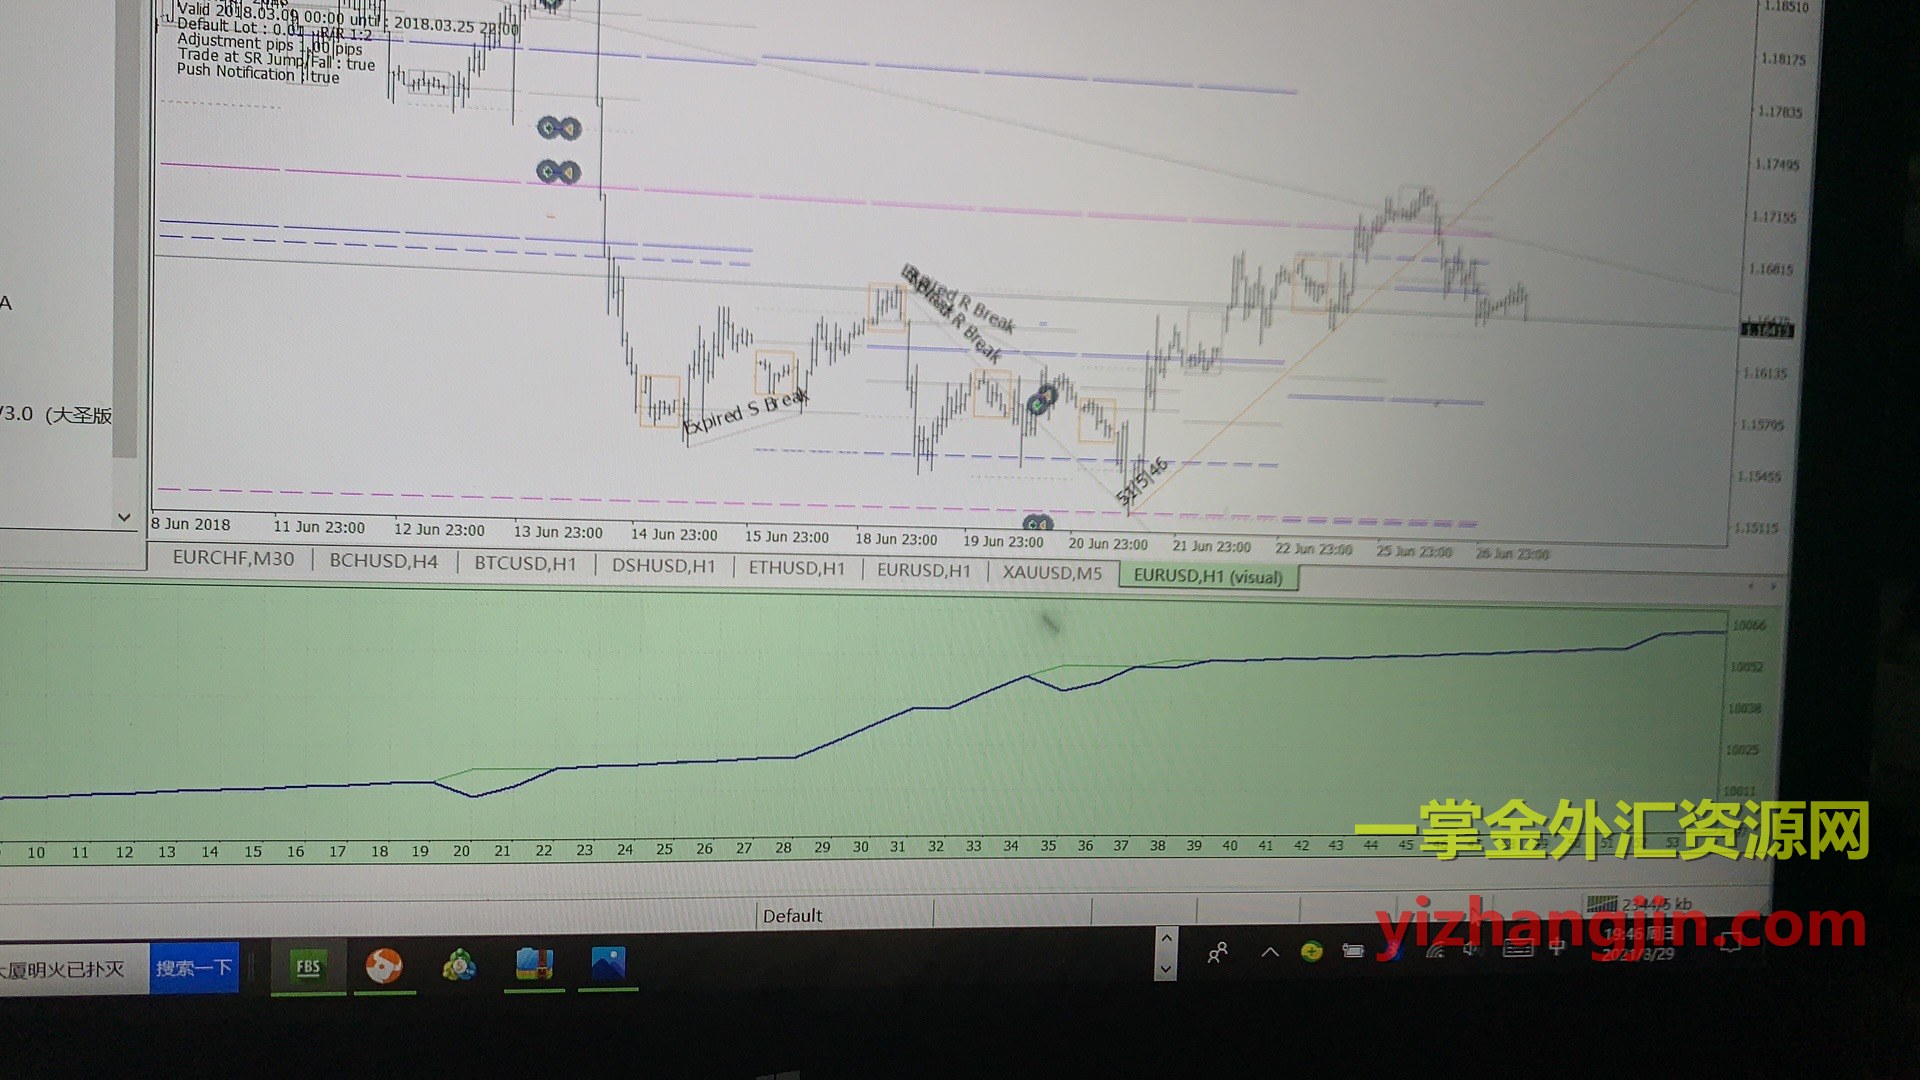Viewport: 1920px width, 1080px height.
Task: Click the '13 Jun 23:00' time axis label
Action: [558, 532]
